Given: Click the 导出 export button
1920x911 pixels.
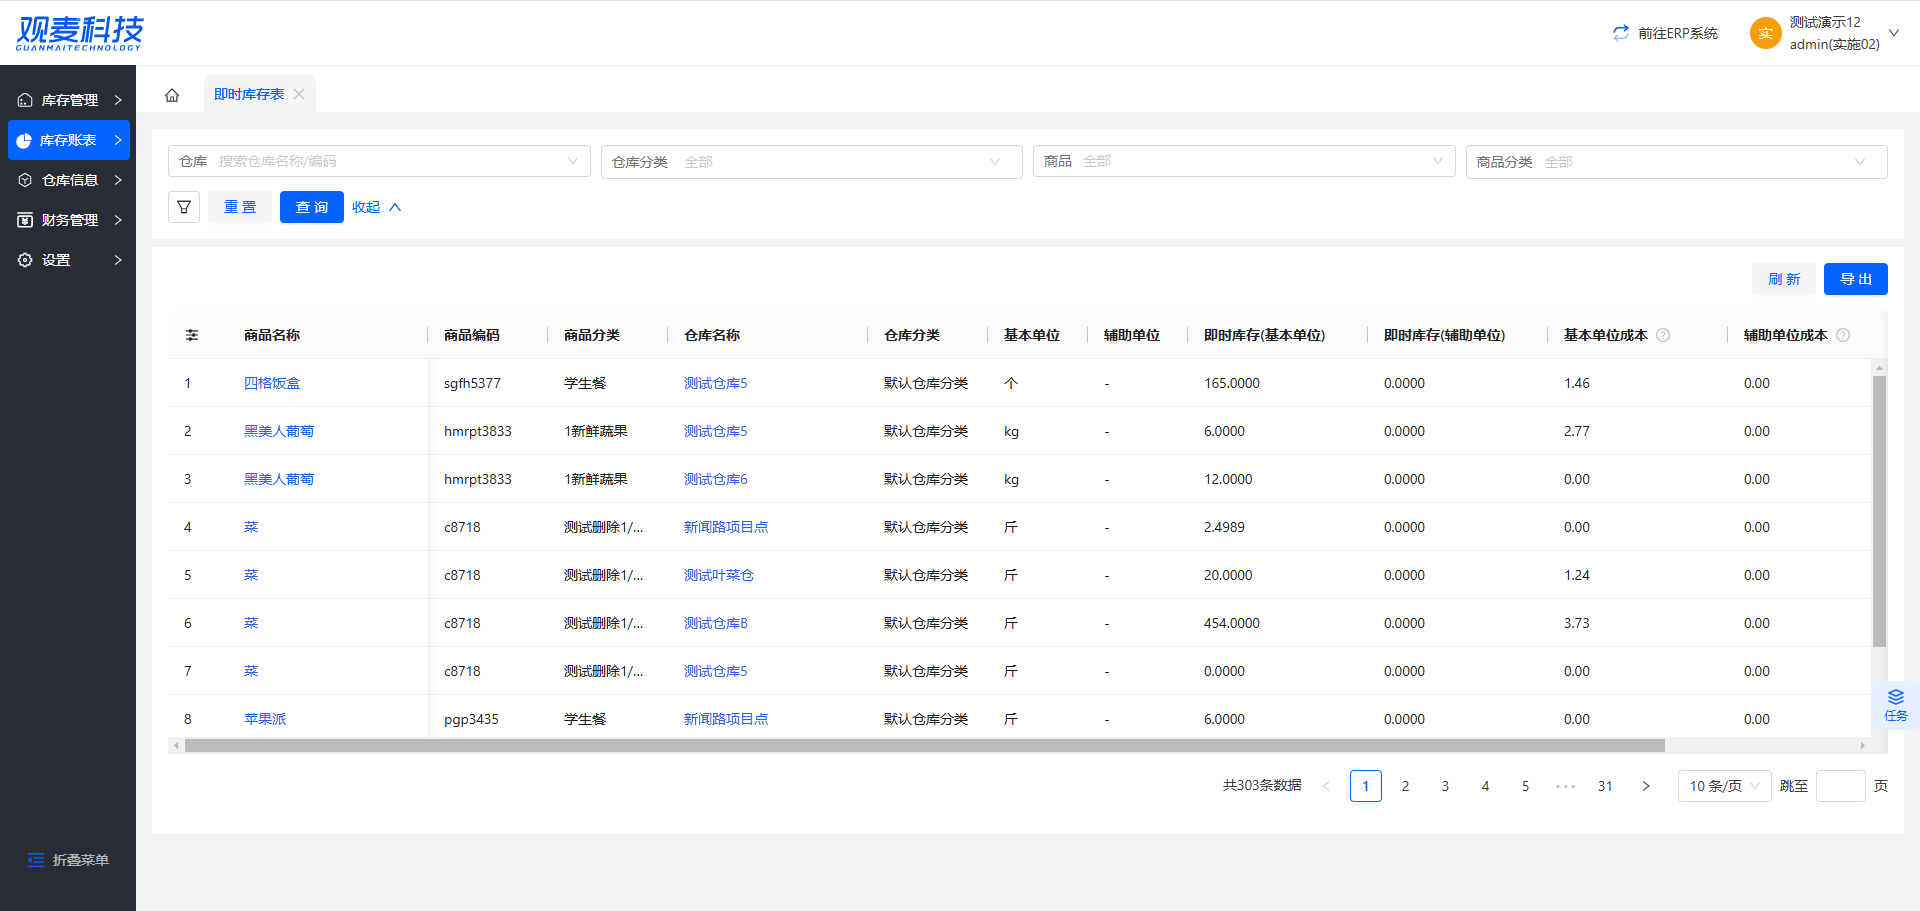Looking at the screenshot, I should (x=1855, y=279).
